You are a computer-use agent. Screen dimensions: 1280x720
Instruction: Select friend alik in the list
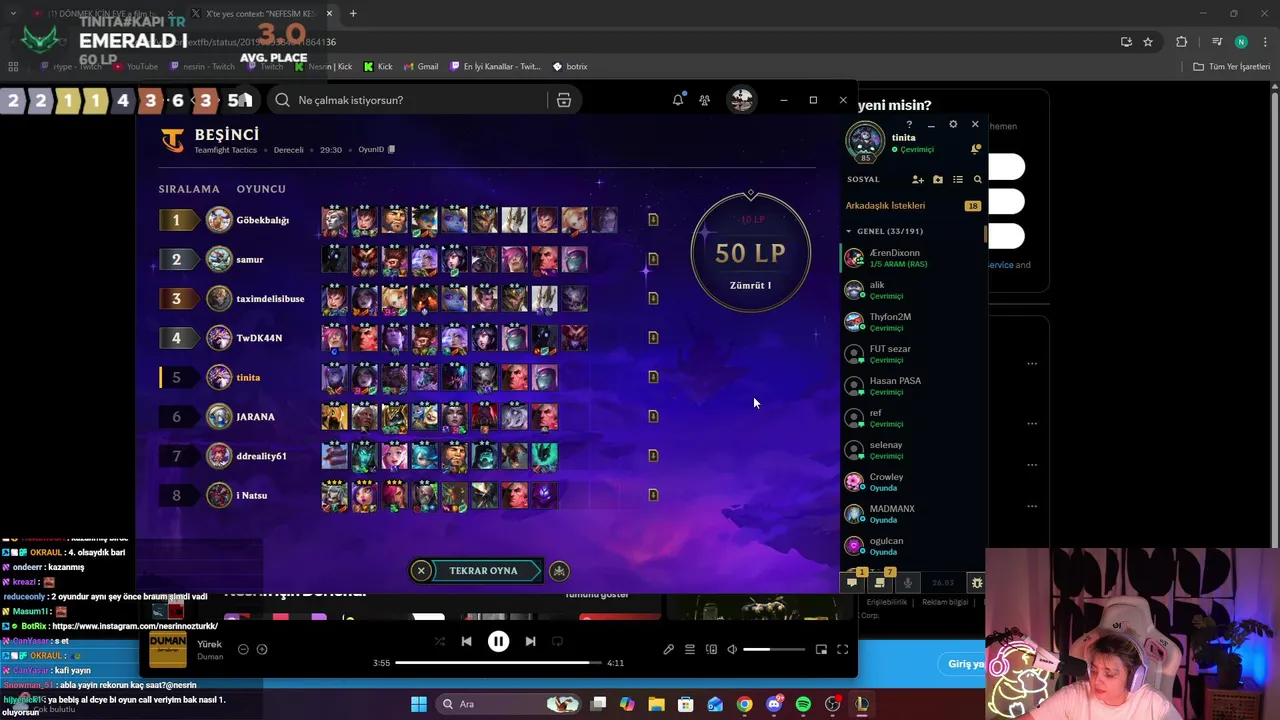pyautogui.click(x=914, y=290)
